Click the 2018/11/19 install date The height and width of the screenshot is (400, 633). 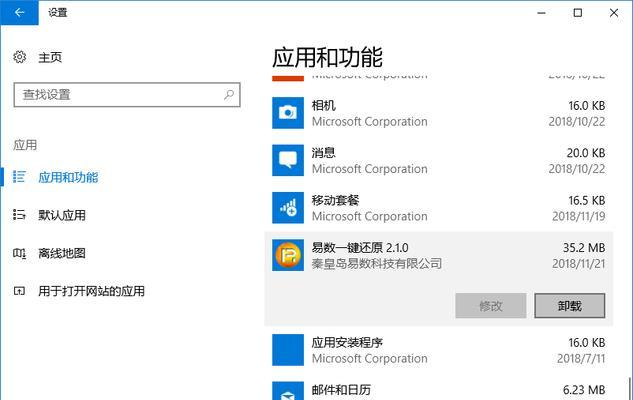click(x=579, y=216)
